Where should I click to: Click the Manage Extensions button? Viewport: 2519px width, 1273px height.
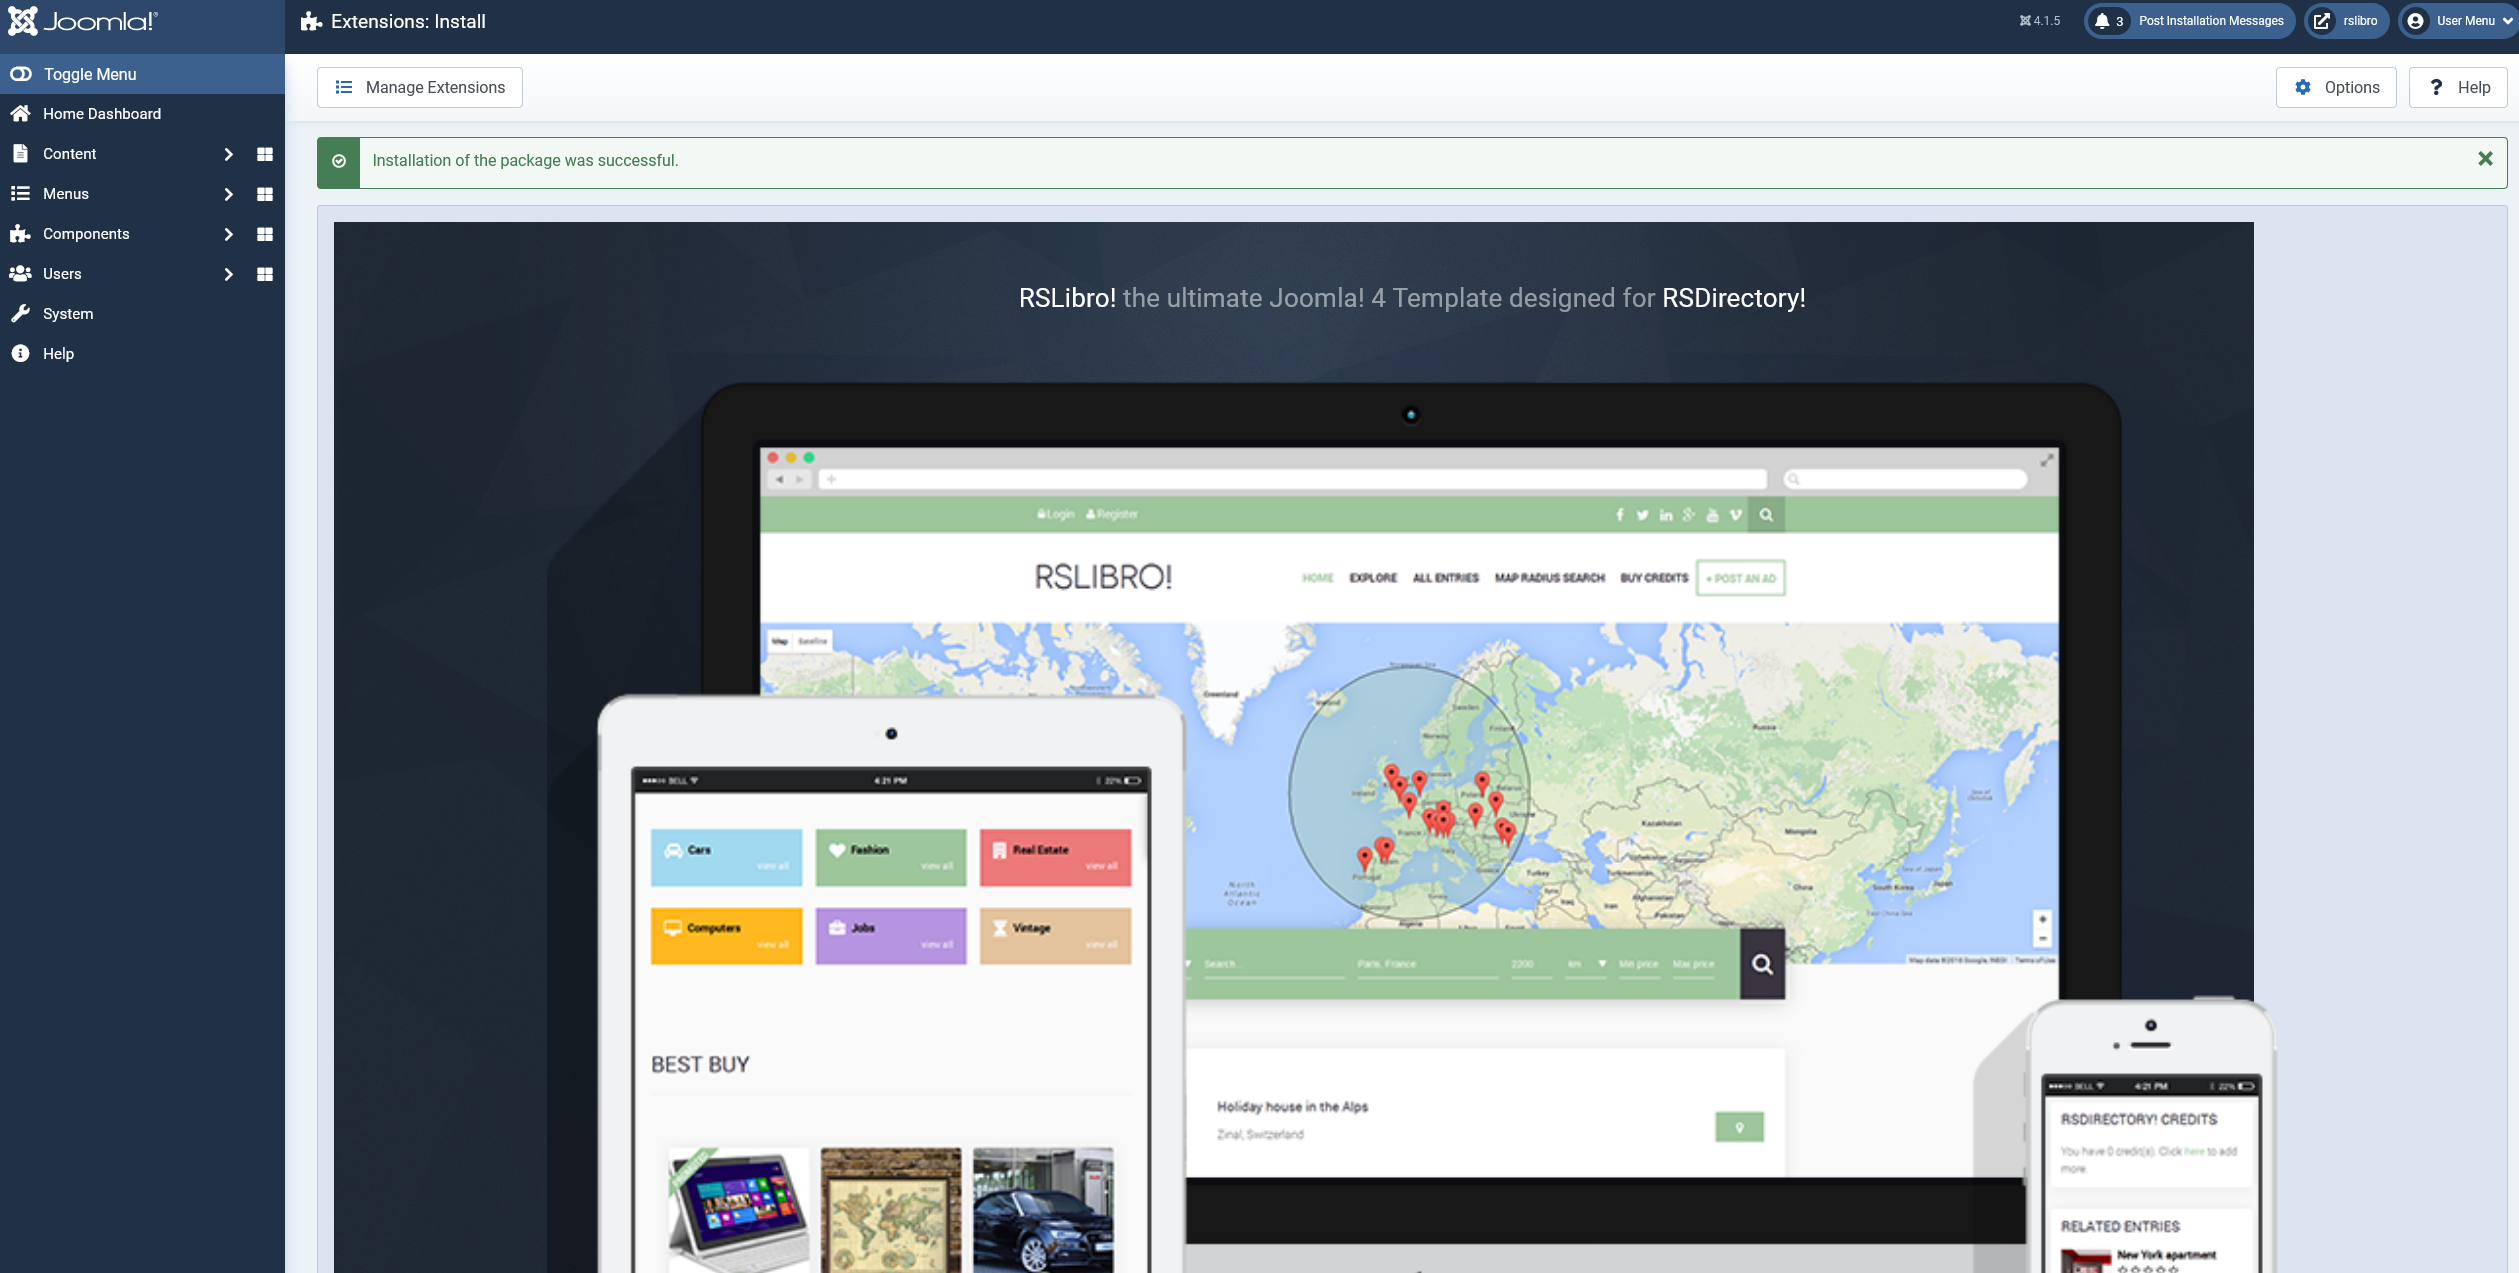point(420,87)
